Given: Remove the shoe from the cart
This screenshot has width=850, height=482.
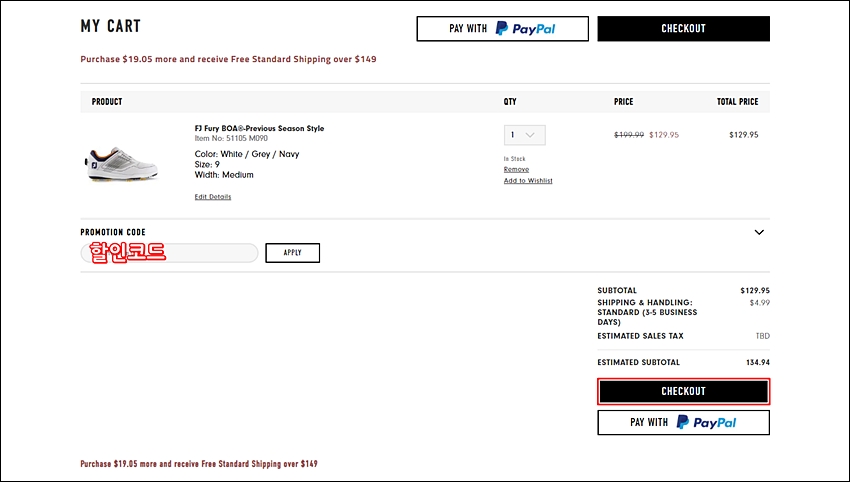Looking at the screenshot, I should coord(516,169).
